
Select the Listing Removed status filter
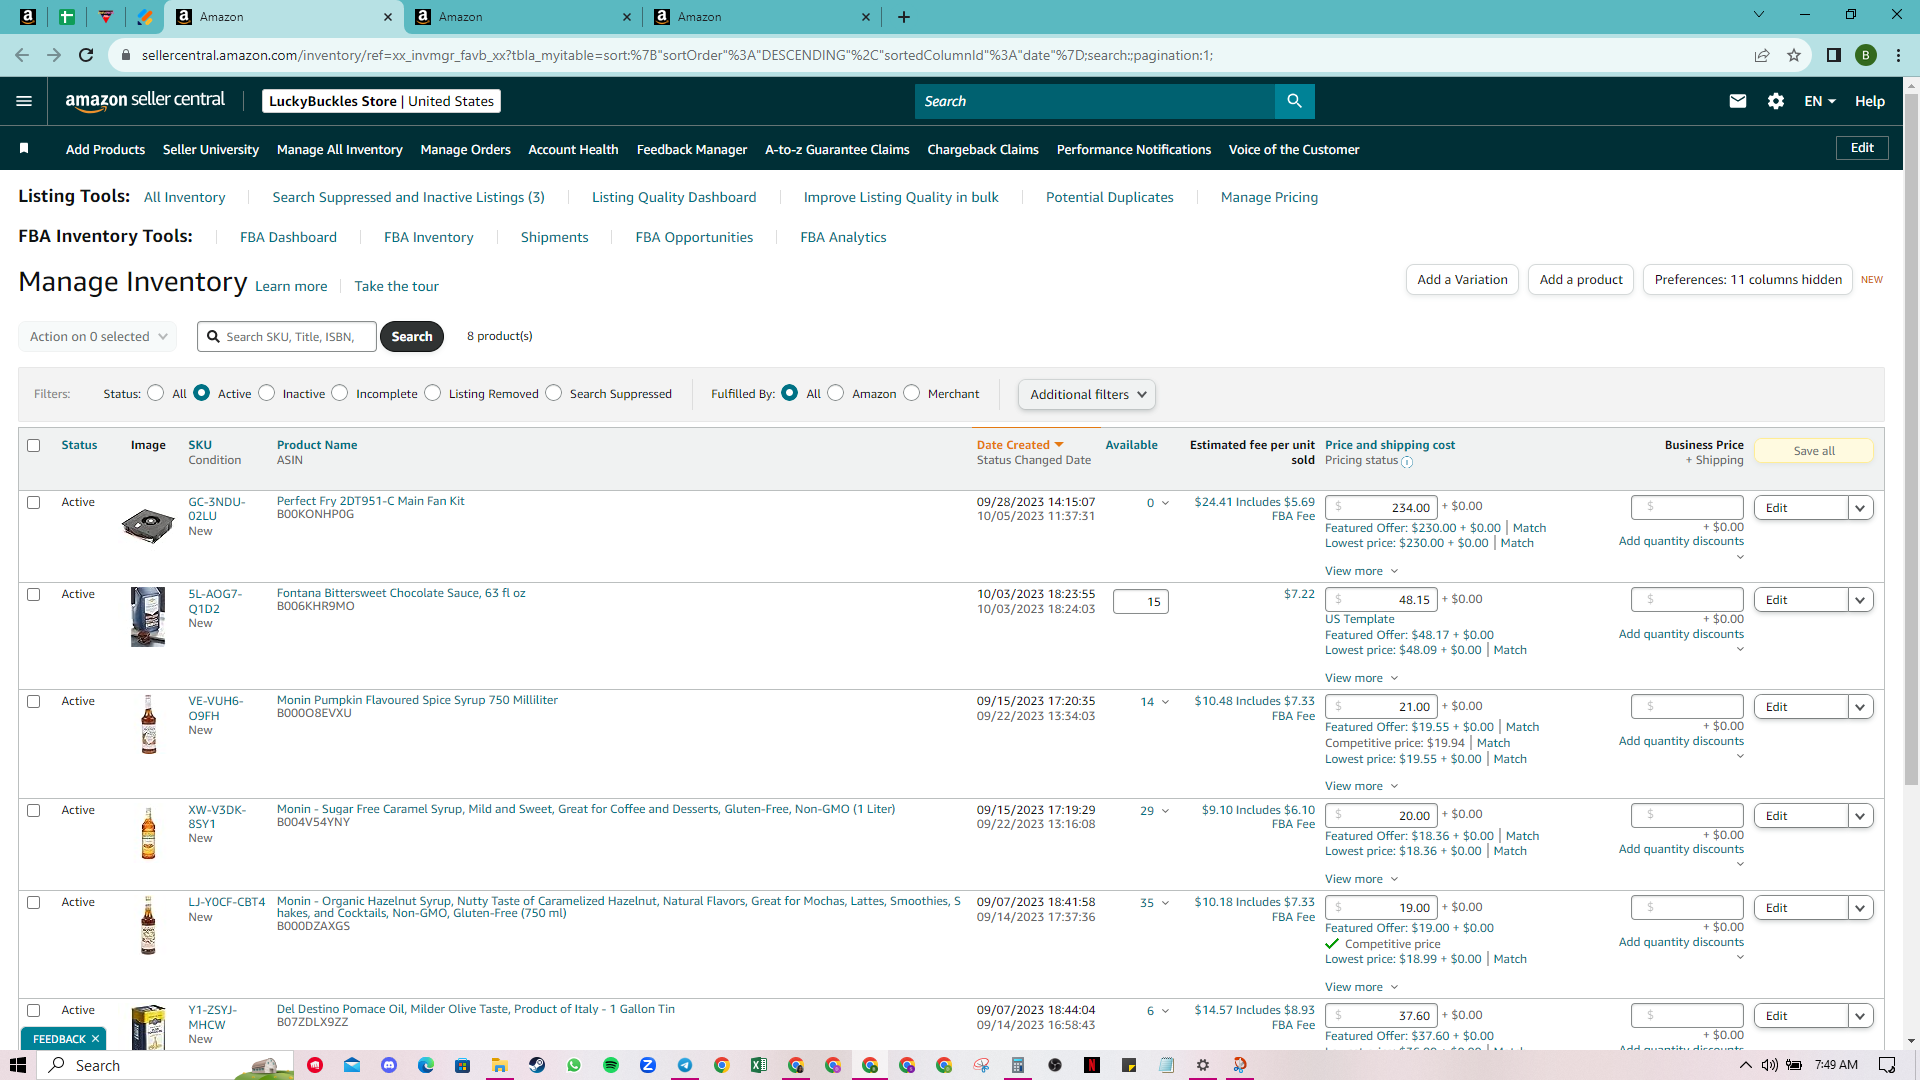point(433,393)
